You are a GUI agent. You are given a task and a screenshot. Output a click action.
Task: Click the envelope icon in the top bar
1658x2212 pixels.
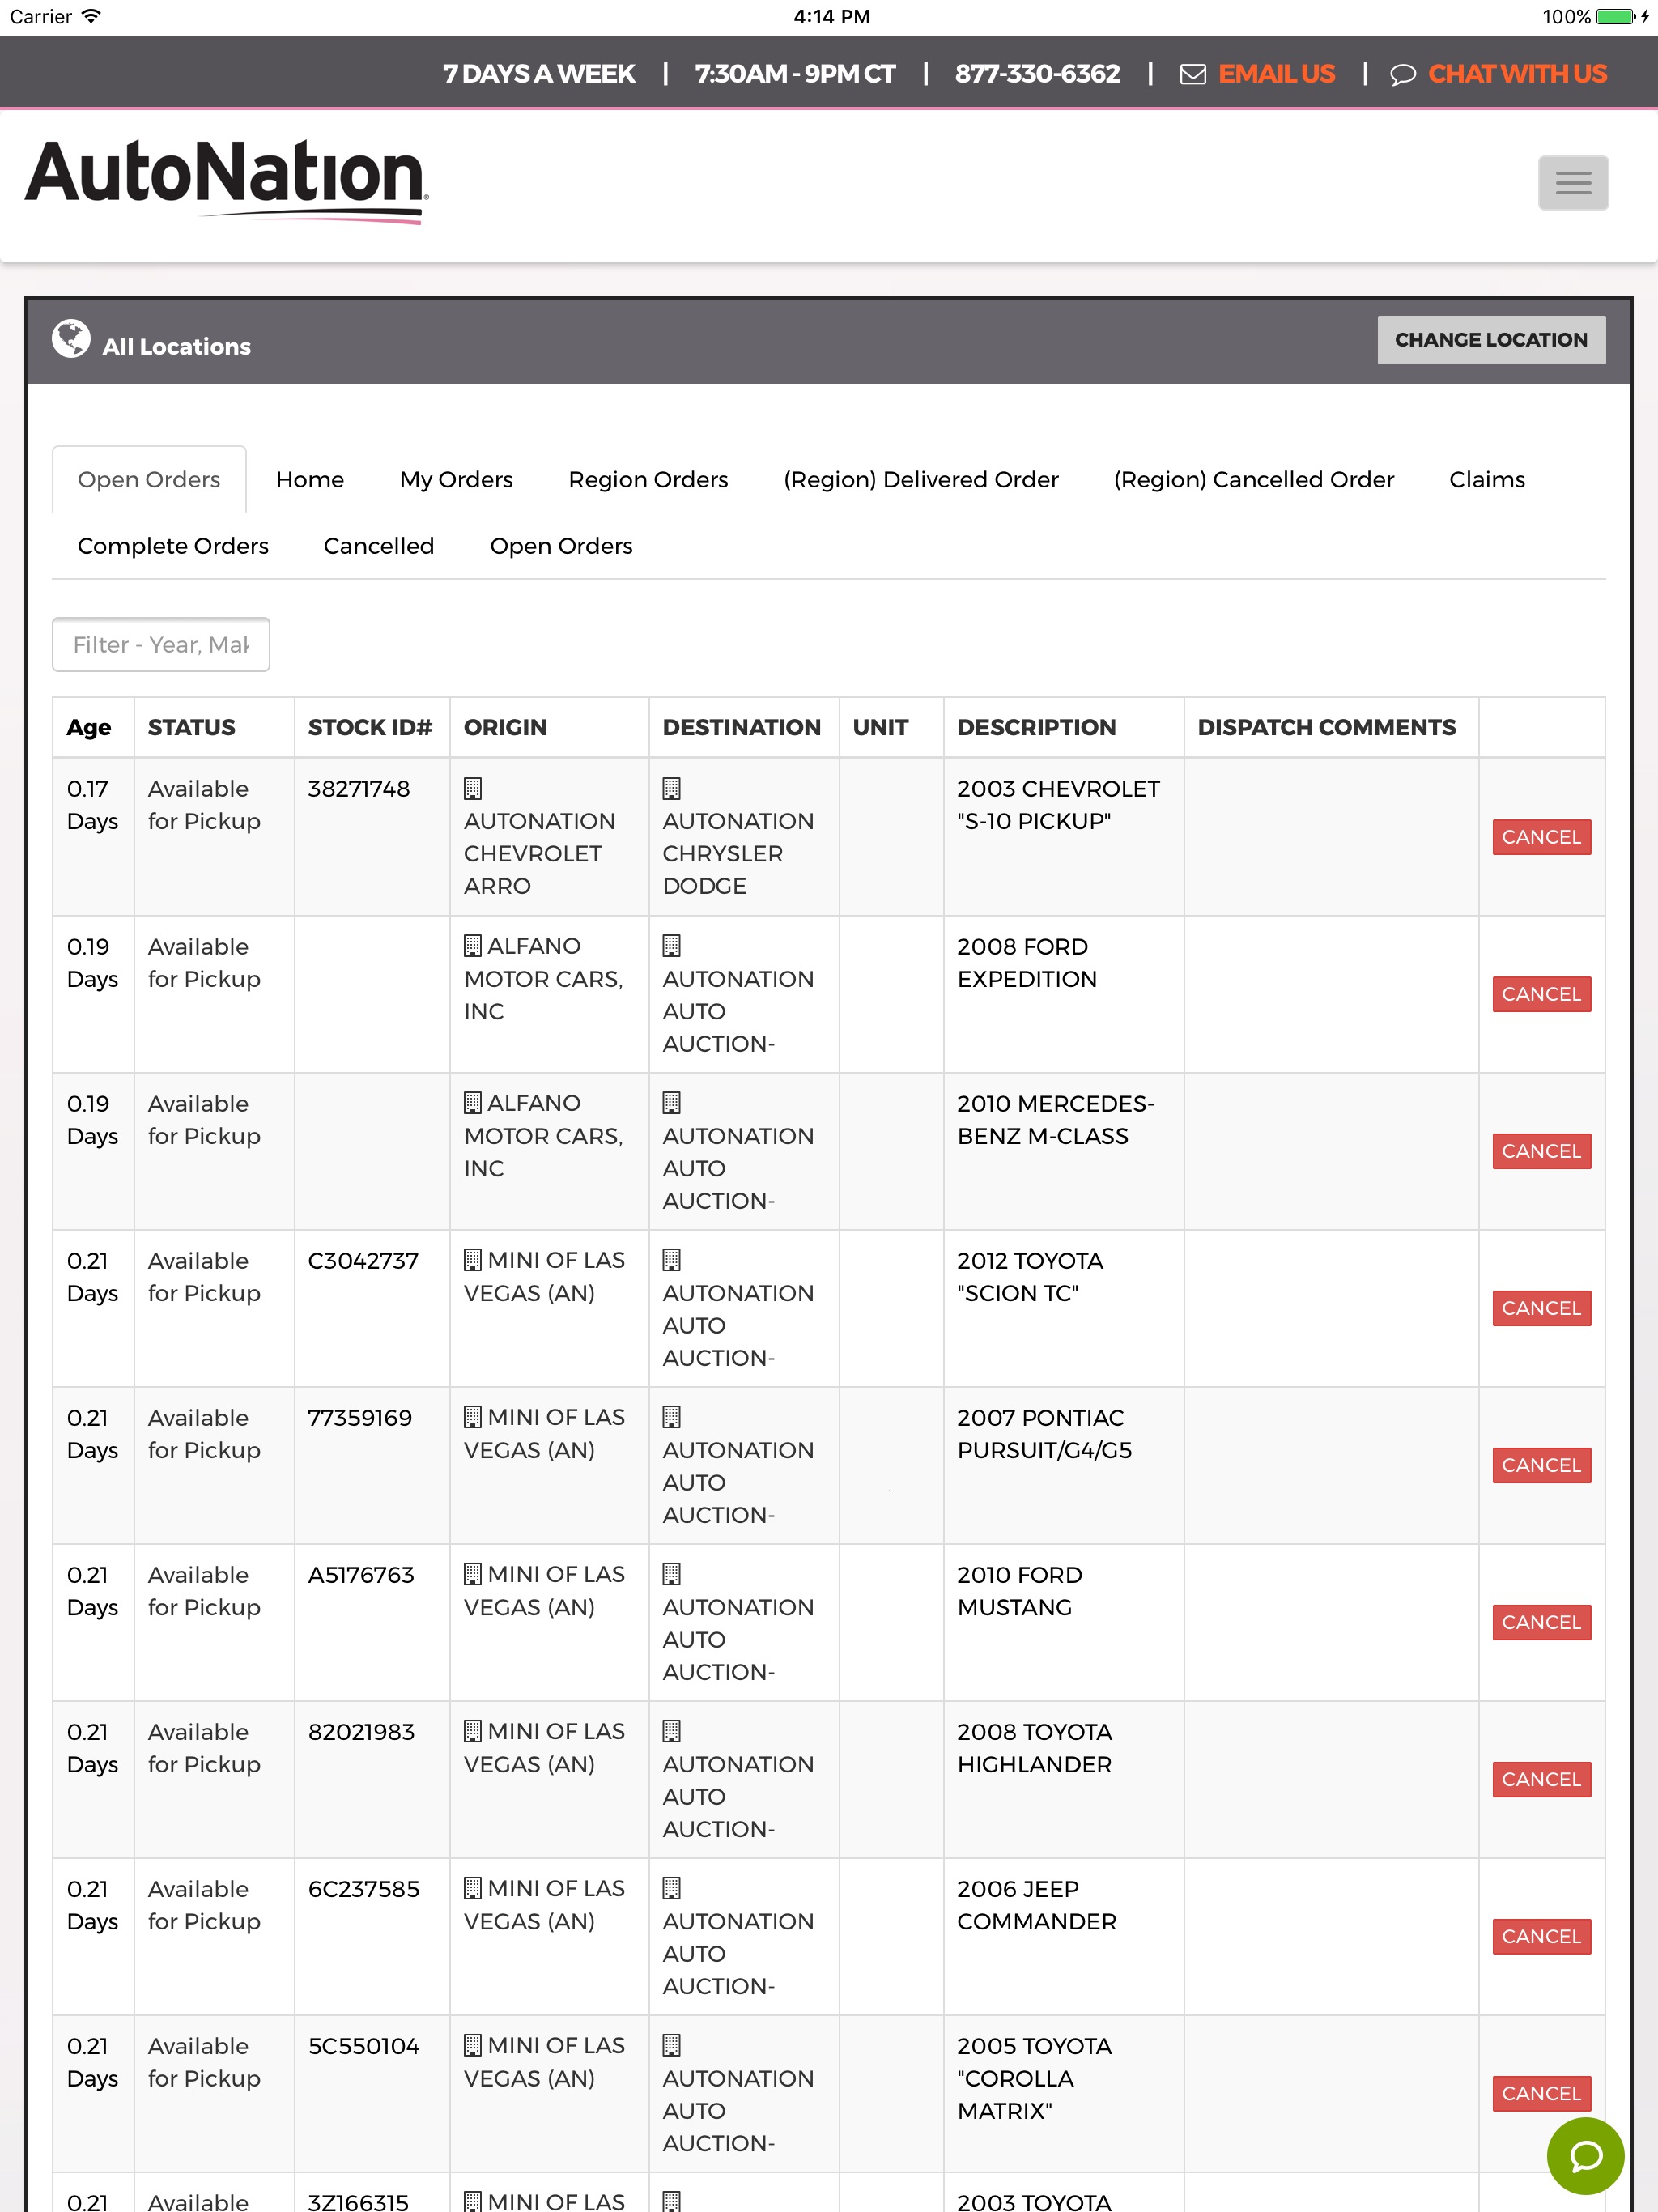[x=1193, y=74]
